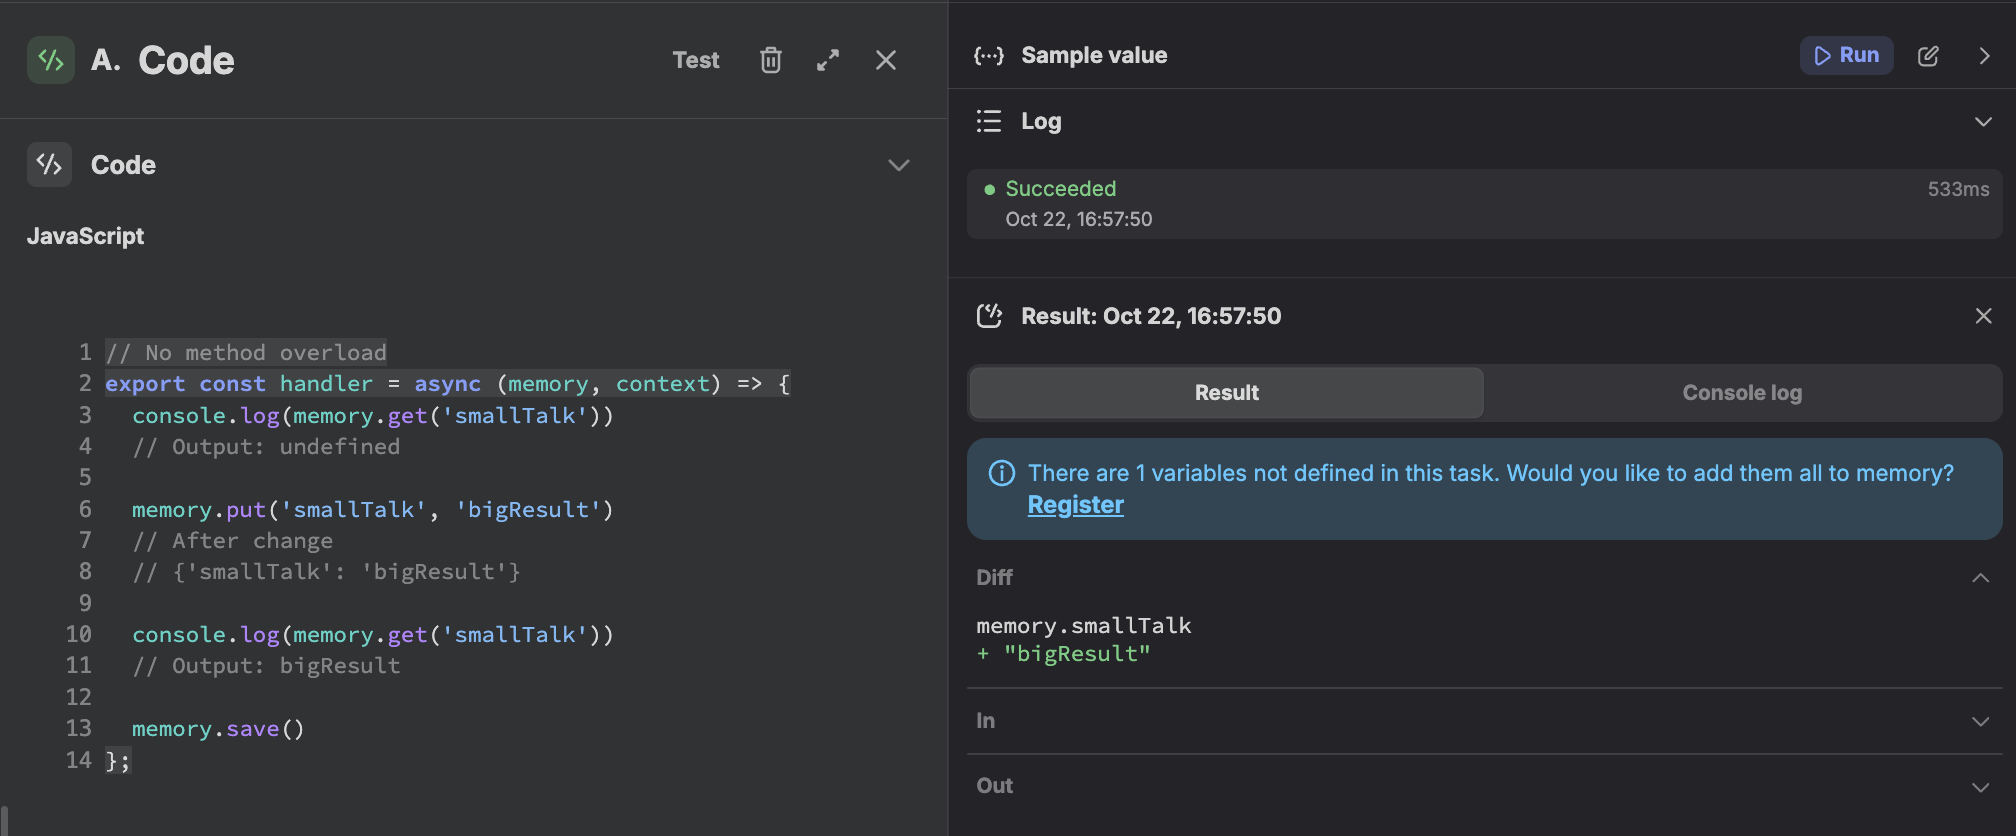
Task: Select the Result tab
Action: (1226, 393)
